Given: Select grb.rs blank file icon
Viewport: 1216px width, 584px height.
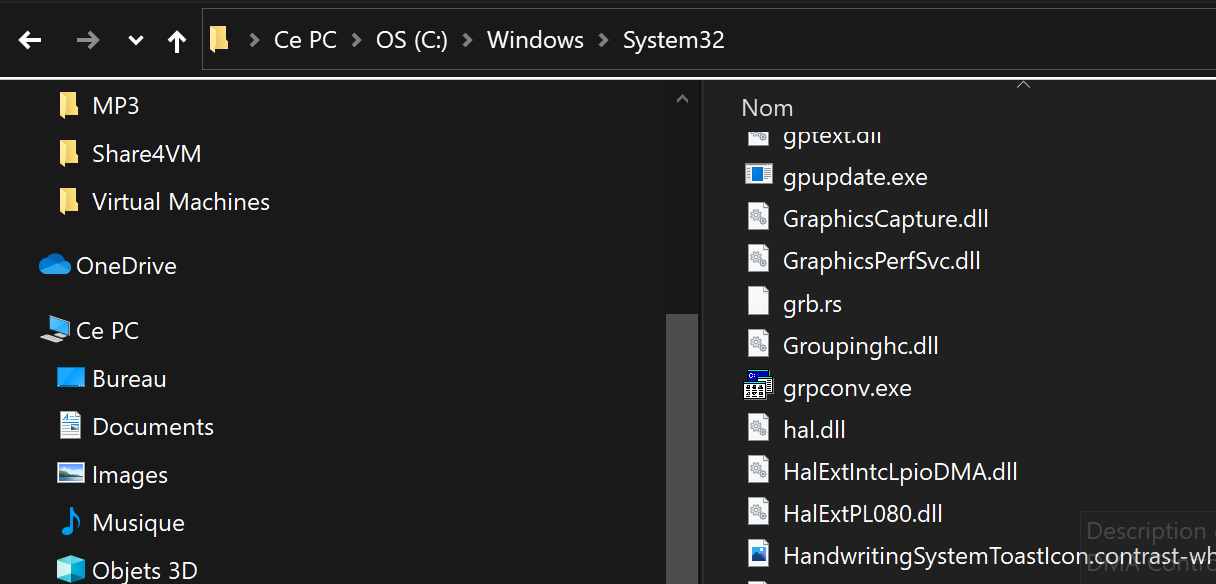Looking at the screenshot, I should [759, 301].
